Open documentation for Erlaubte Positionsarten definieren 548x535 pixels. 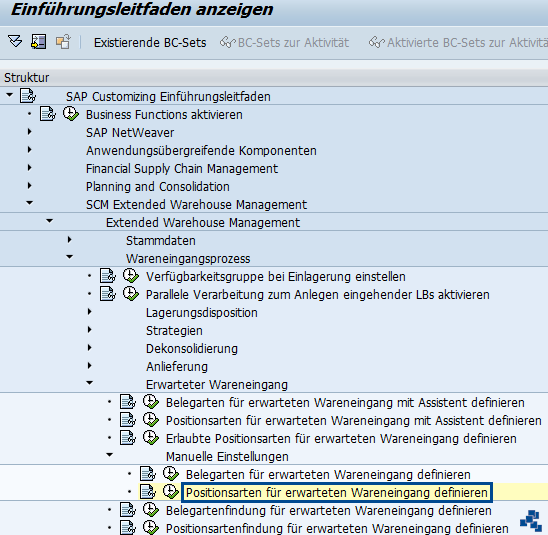pyautogui.click(x=128, y=438)
